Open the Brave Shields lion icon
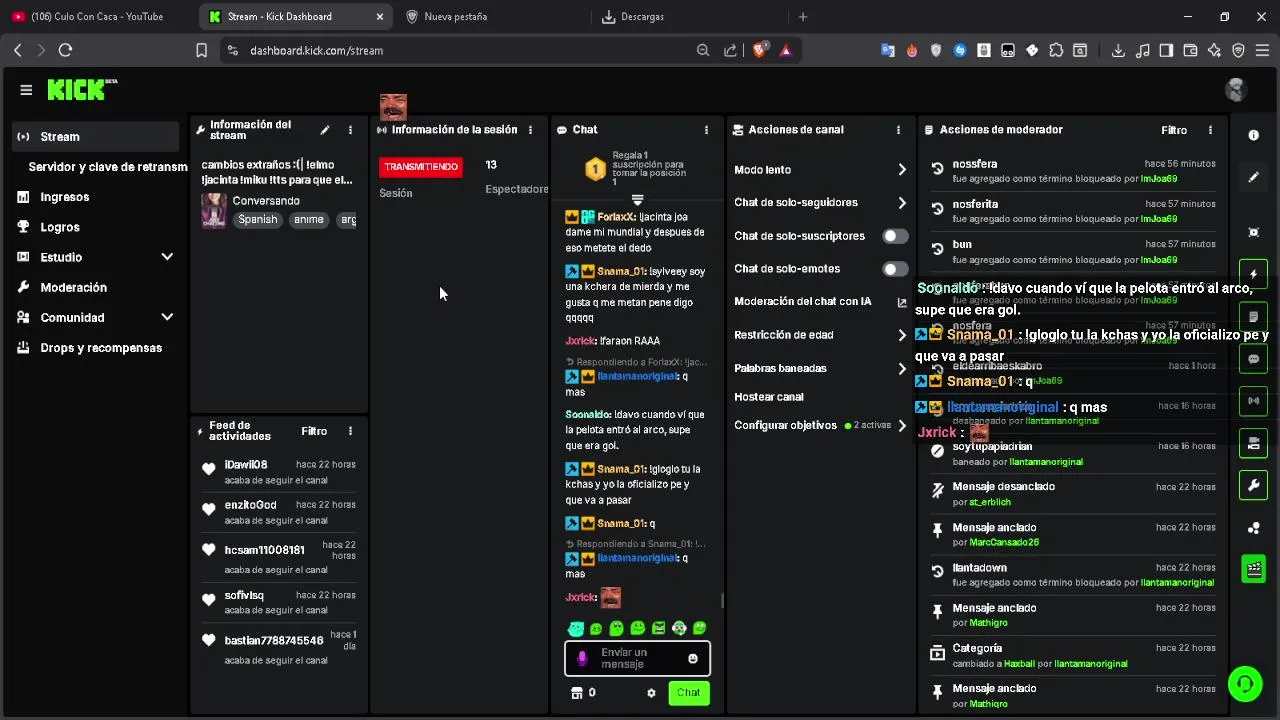Screen dimensions: 1280x720 point(759,50)
